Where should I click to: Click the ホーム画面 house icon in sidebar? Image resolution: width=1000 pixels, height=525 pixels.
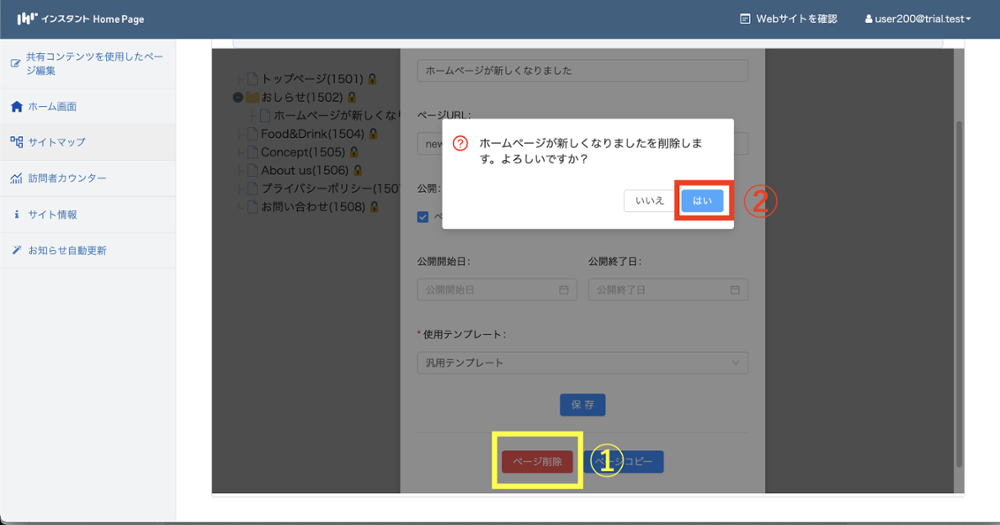(x=16, y=106)
